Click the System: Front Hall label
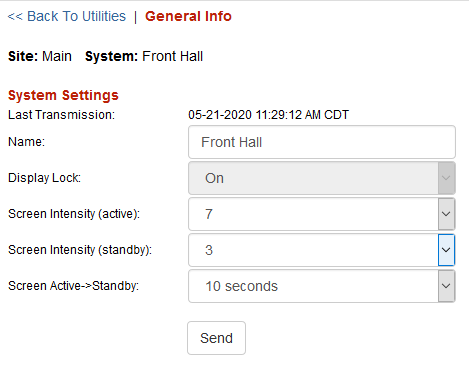This screenshot has width=469, height=366. pos(144,56)
